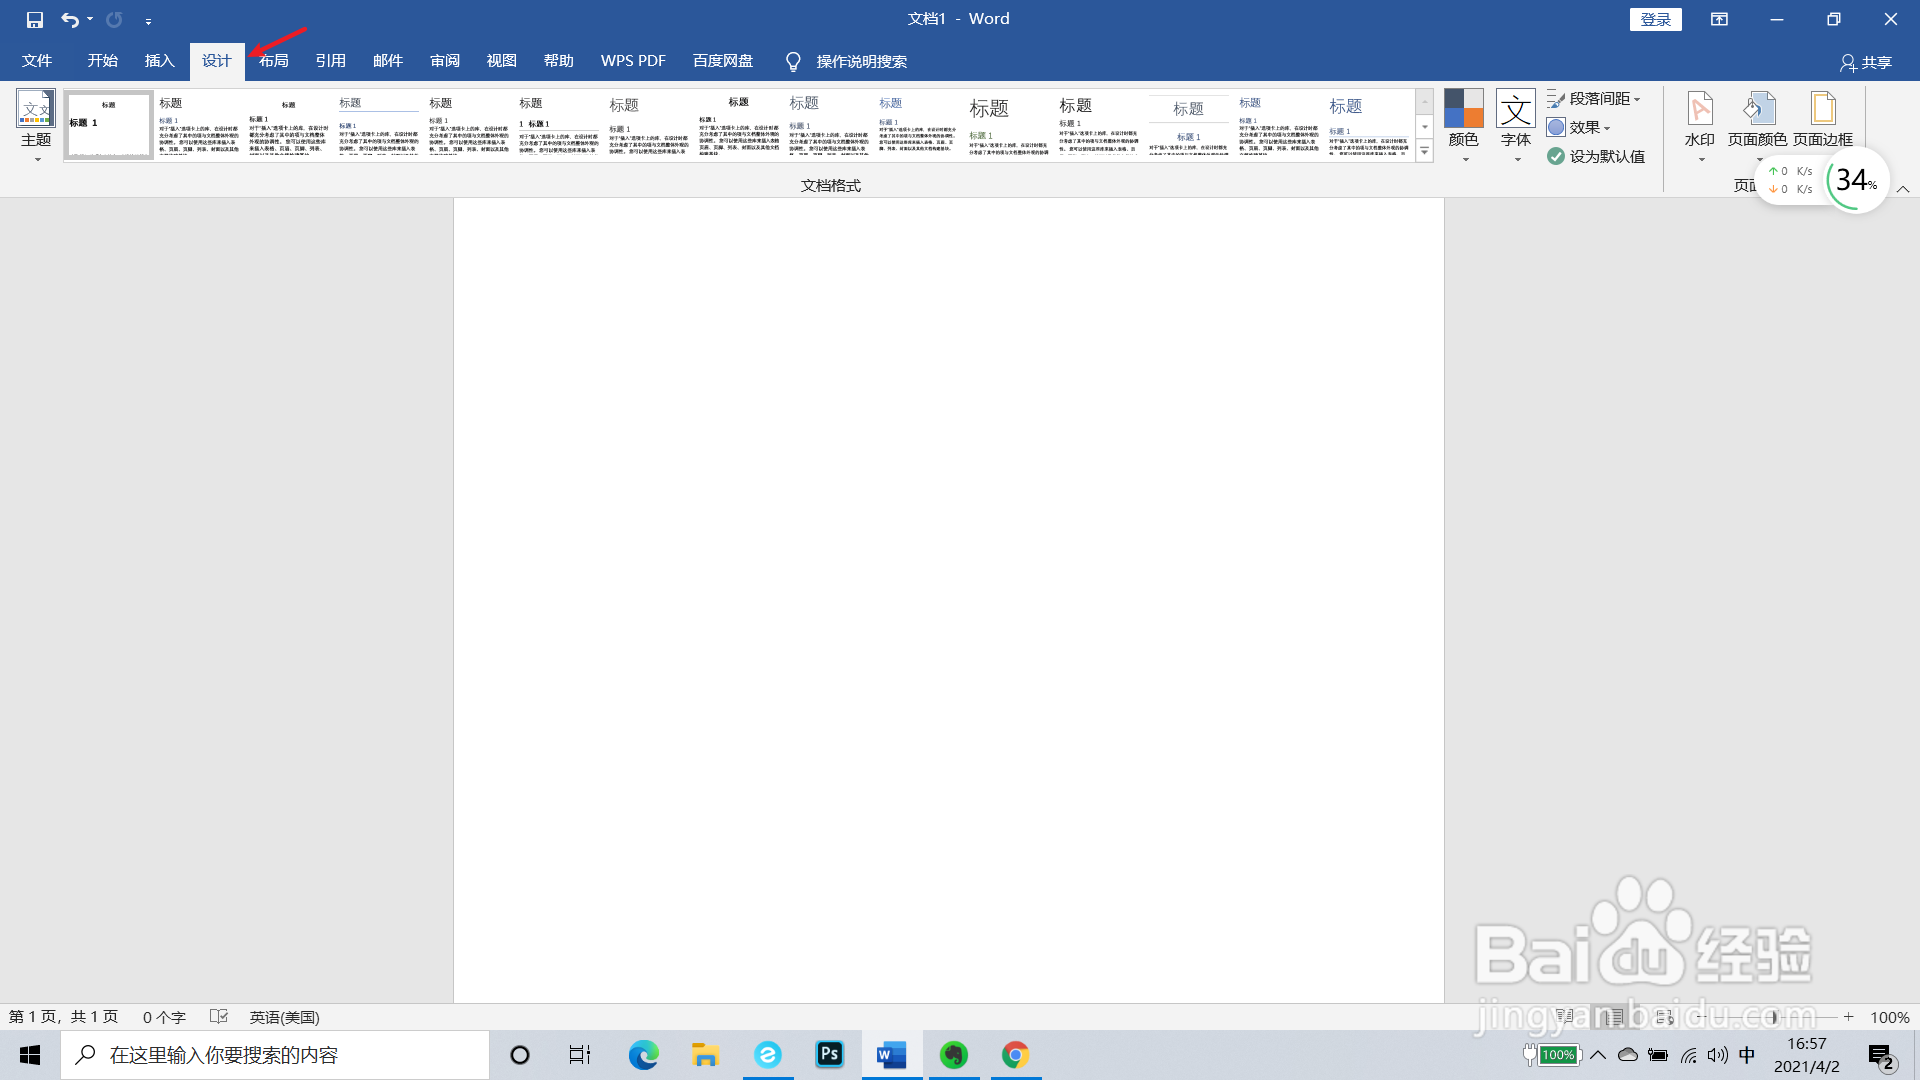This screenshot has height=1080, width=1920.
Task: Select the last visible style set thumbnail
Action: (1369, 125)
